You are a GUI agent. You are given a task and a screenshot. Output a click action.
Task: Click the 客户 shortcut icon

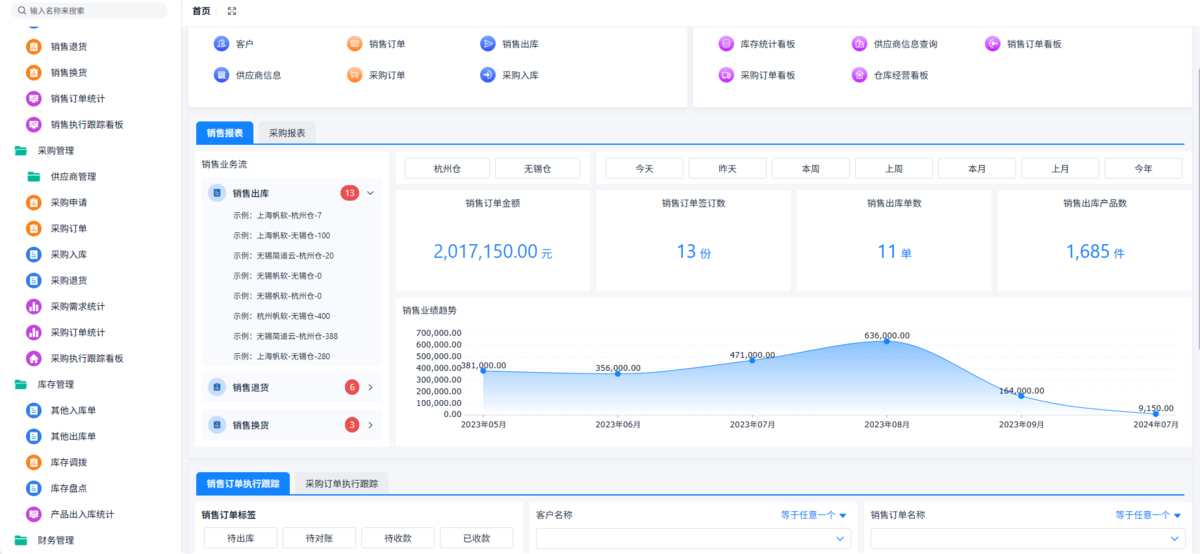(x=221, y=44)
